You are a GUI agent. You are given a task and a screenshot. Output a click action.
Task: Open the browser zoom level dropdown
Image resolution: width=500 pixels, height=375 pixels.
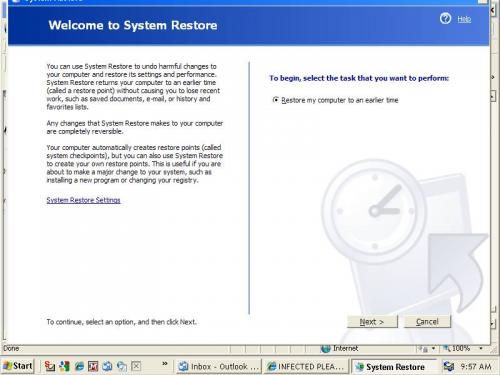481,348
